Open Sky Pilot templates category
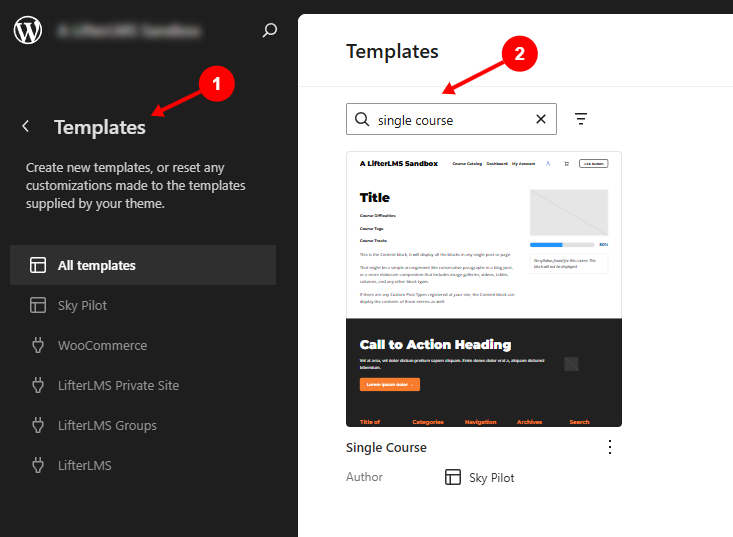Viewport: 733px width, 537px height. [143, 305]
